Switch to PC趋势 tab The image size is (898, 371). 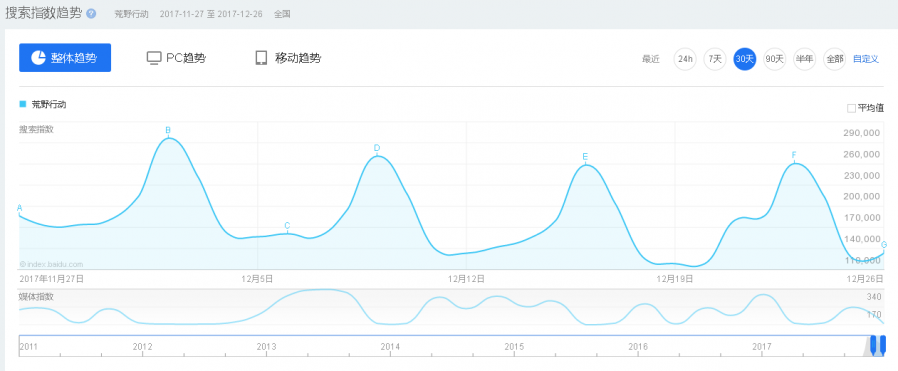click(x=176, y=58)
